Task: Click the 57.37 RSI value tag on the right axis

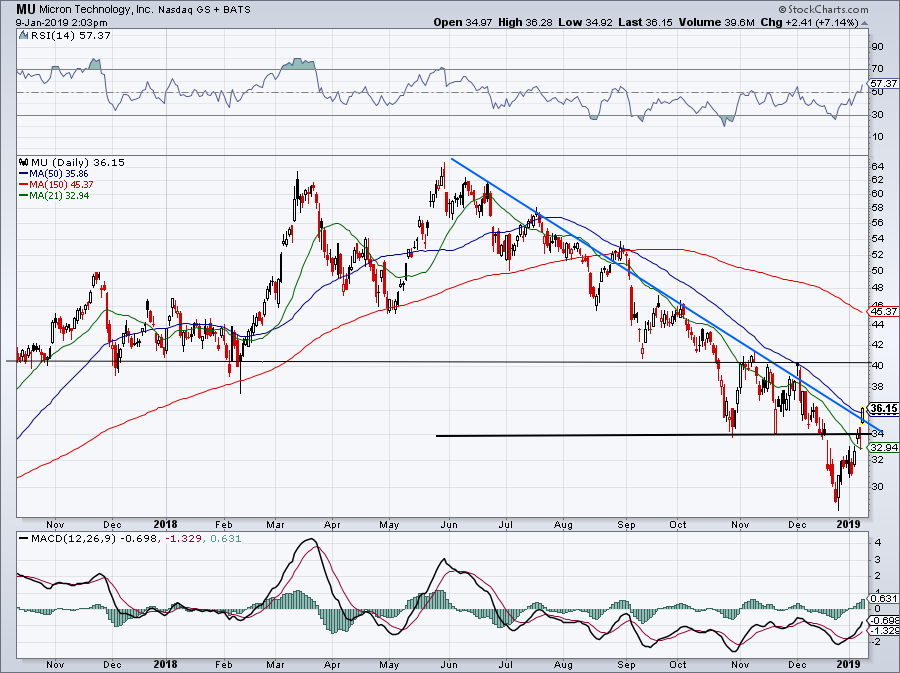Action: click(884, 84)
